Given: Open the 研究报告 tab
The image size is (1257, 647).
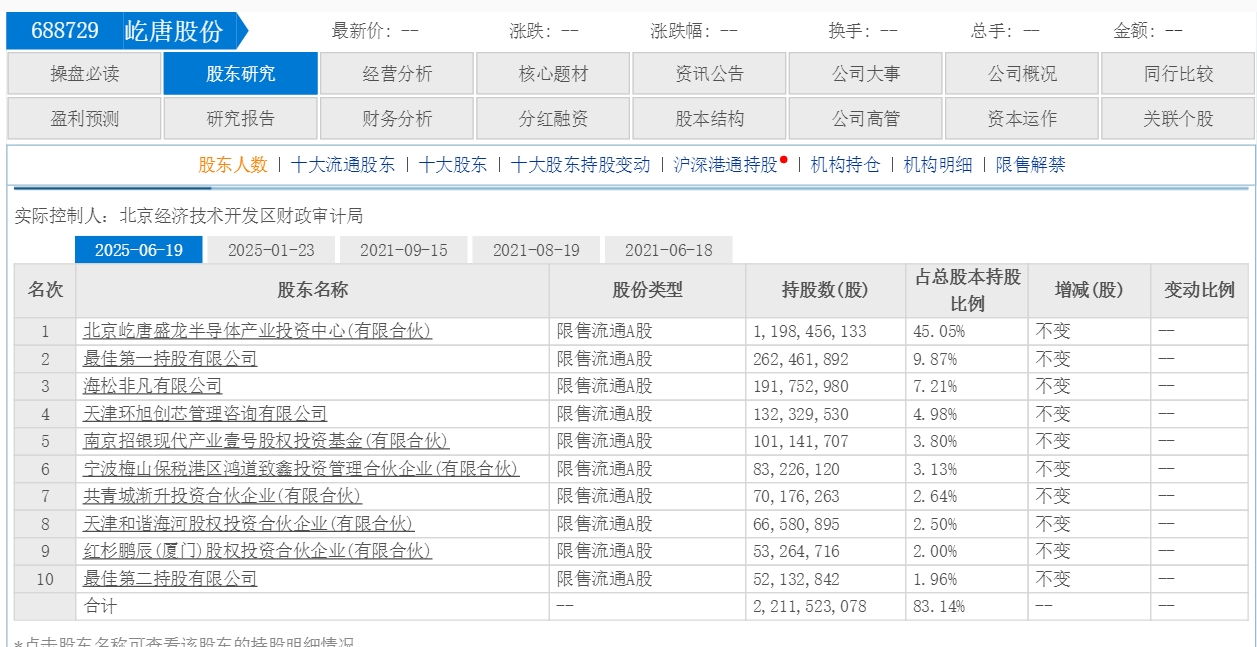Looking at the screenshot, I should pos(241,118).
